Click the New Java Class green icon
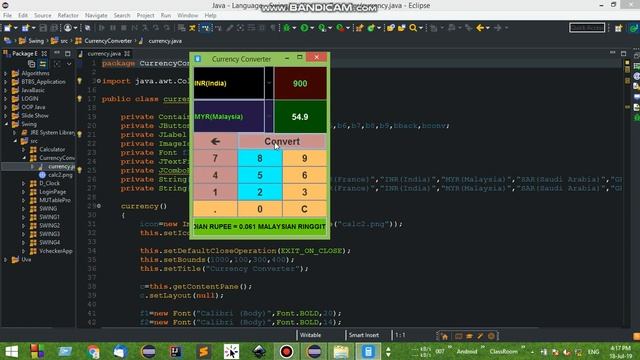 point(371,28)
